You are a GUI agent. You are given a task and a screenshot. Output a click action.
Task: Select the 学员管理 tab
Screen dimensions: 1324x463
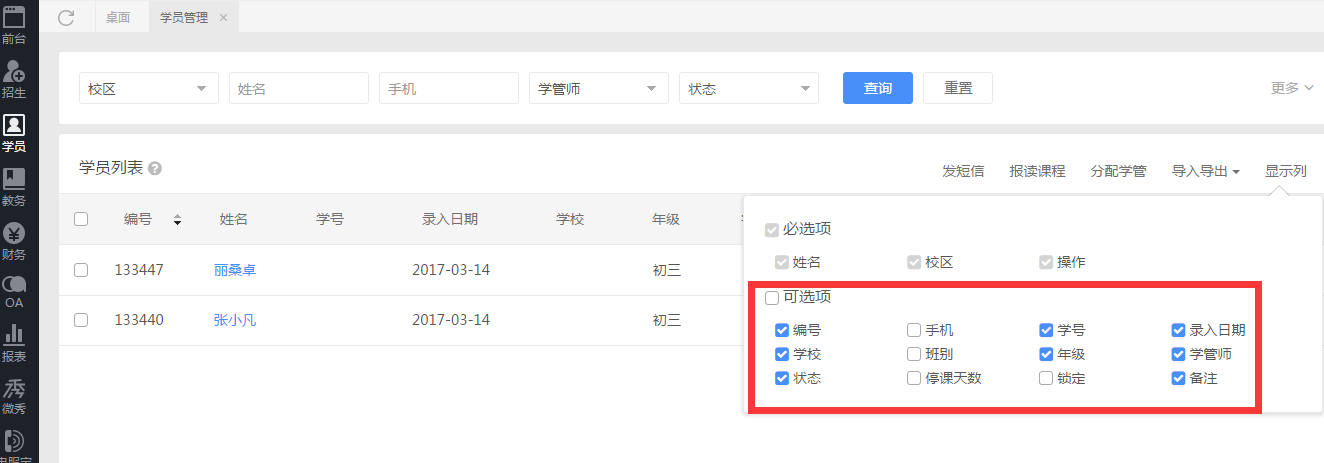184,17
